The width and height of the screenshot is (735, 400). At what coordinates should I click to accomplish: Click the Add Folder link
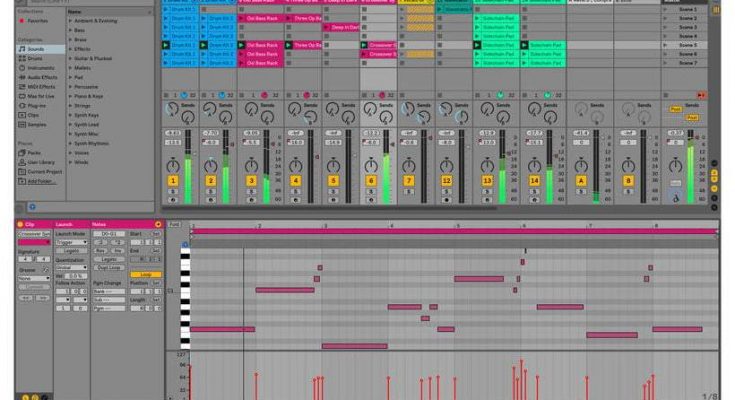(40, 181)
